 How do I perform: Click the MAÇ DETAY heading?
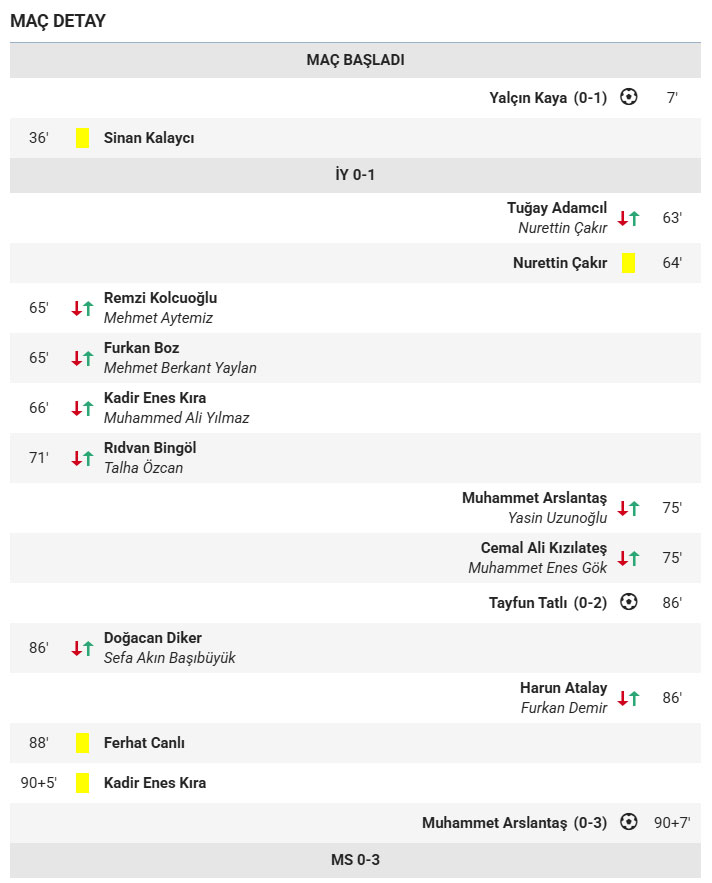58,21
